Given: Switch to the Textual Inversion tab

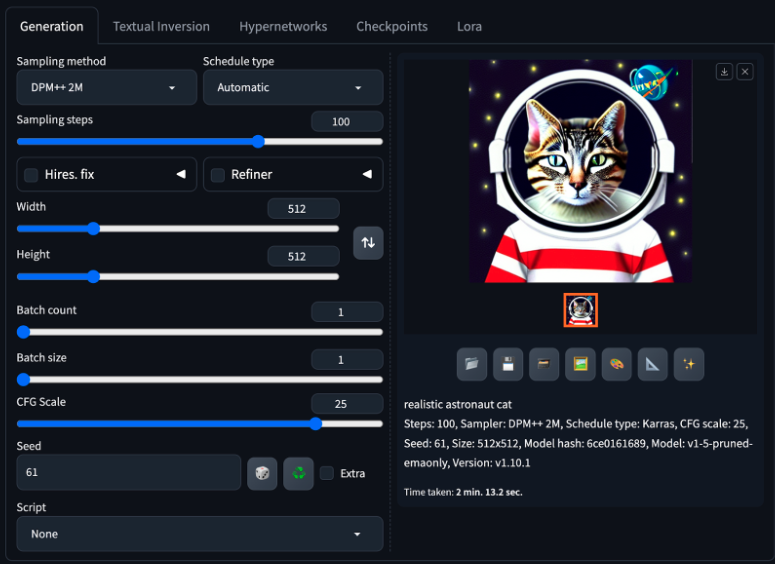Looking at the screenshot, I should (x=161, y=26).
